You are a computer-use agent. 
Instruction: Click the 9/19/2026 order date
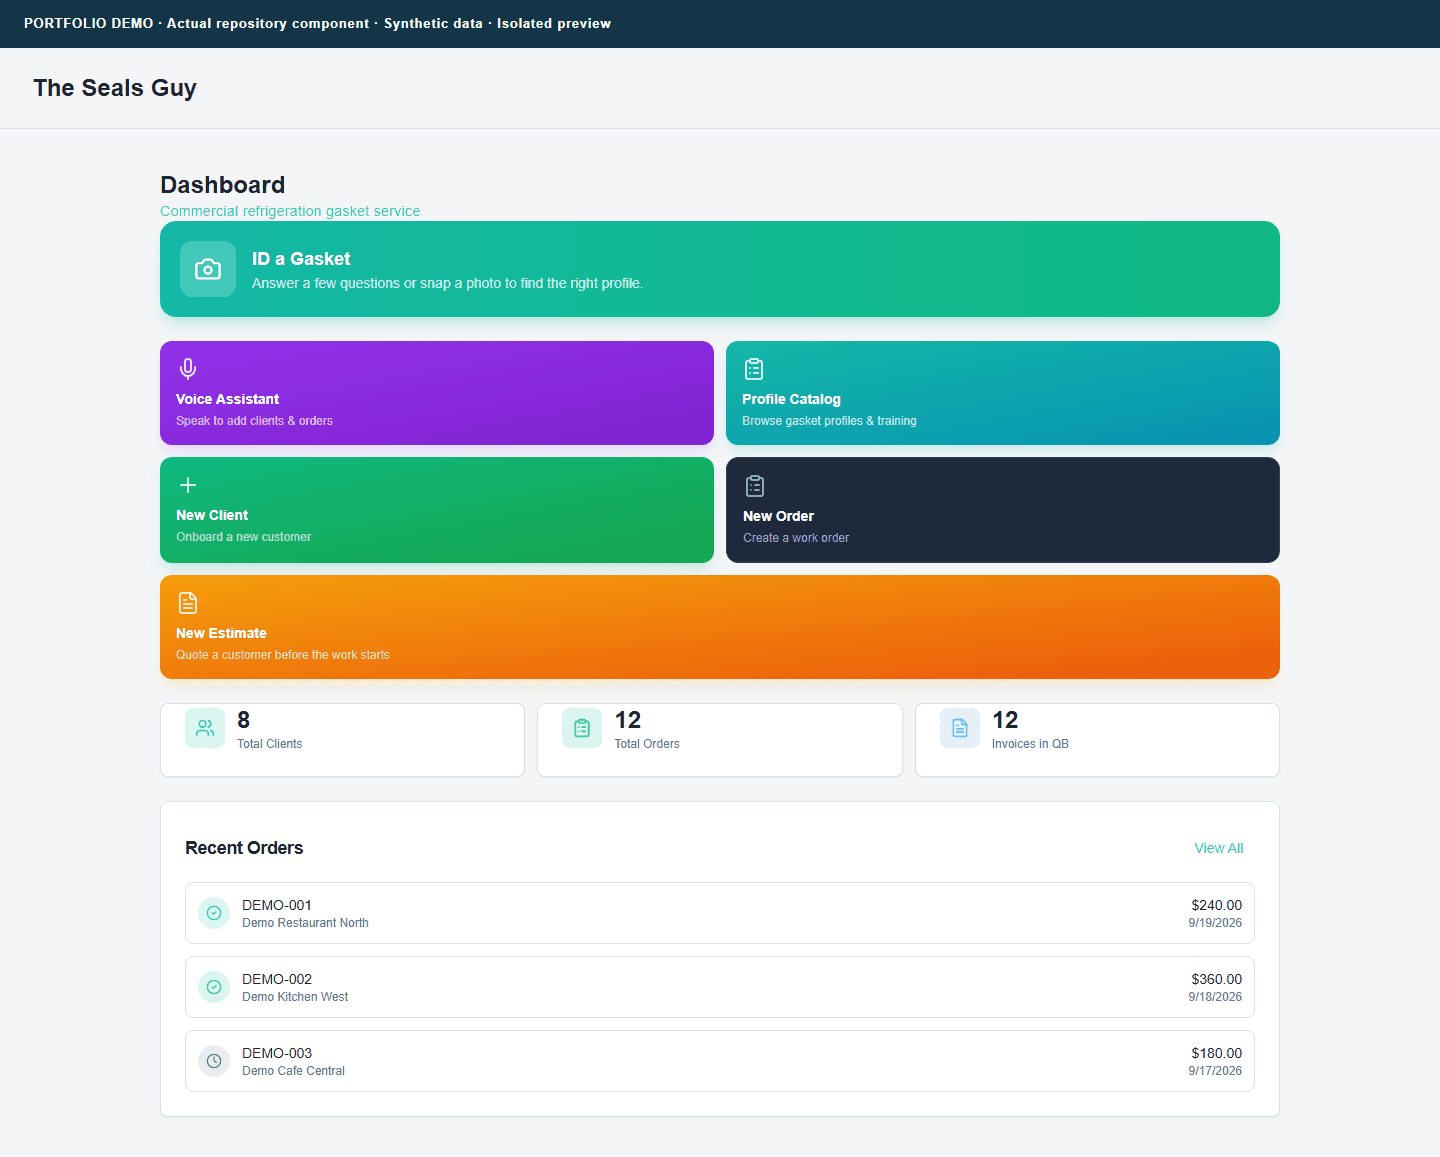coord(1215,923)
